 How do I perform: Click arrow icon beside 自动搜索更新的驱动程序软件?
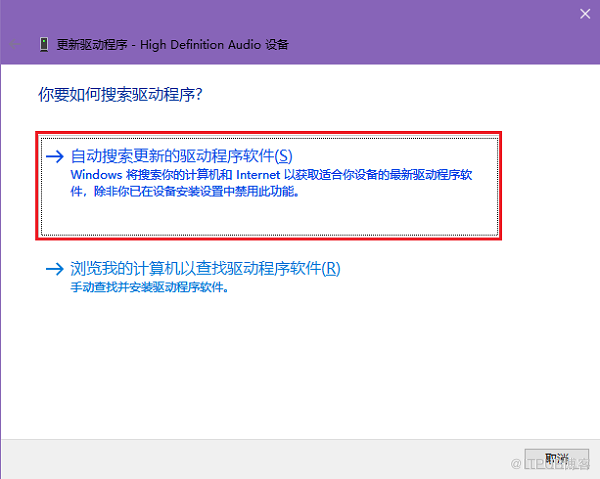click(x=54, y=156)
